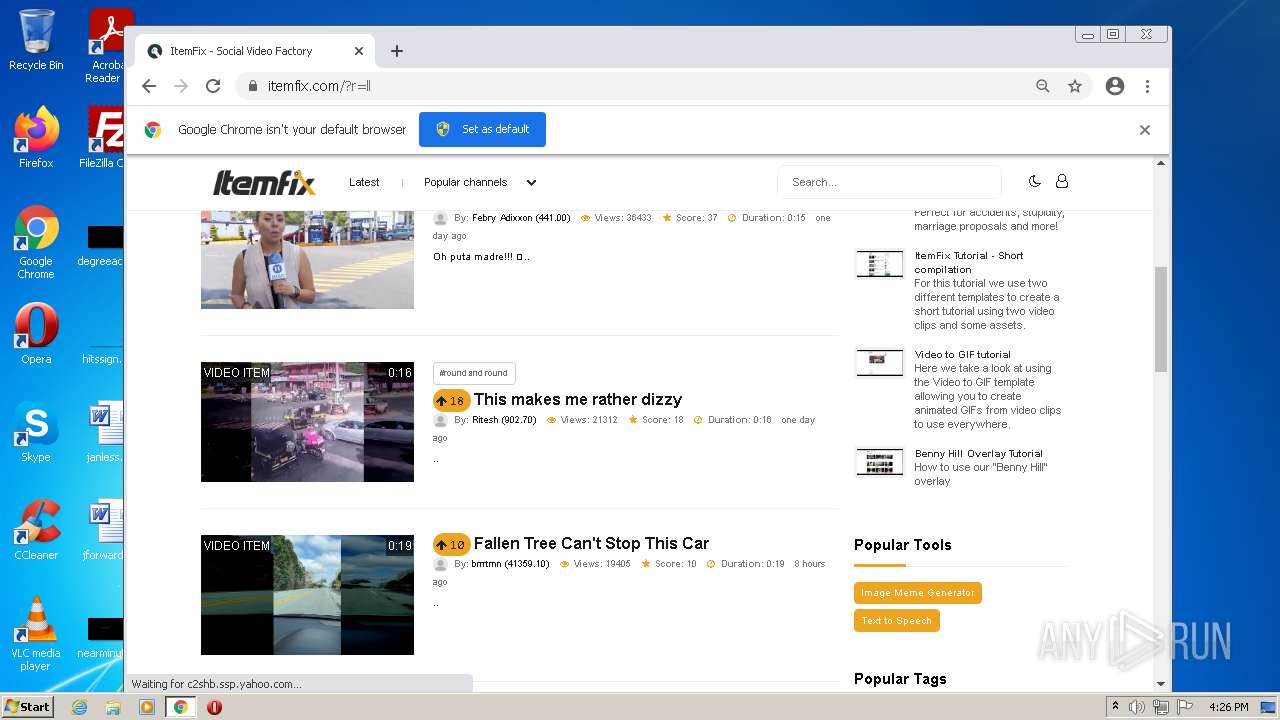Screen dimensions: 1280x720
Task: Click the page vertical scrollbar thumb
Action: click(1161, 320)
